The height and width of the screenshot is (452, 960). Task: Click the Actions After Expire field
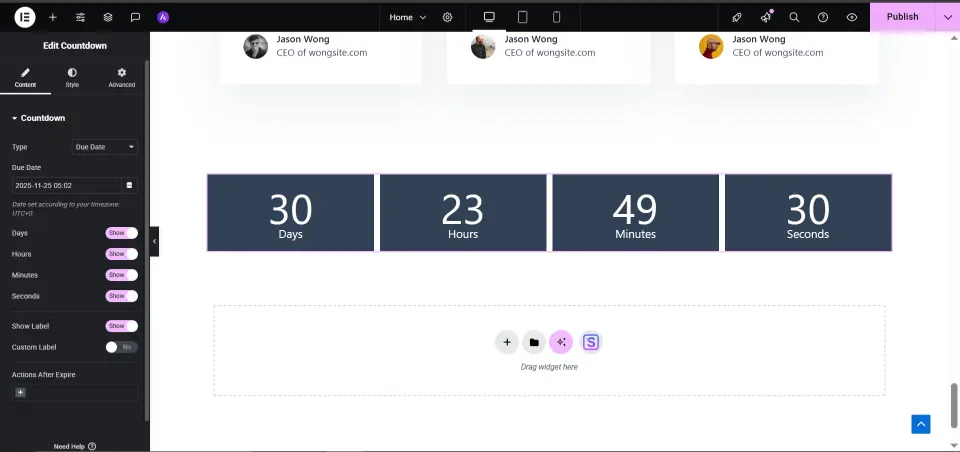75,393
